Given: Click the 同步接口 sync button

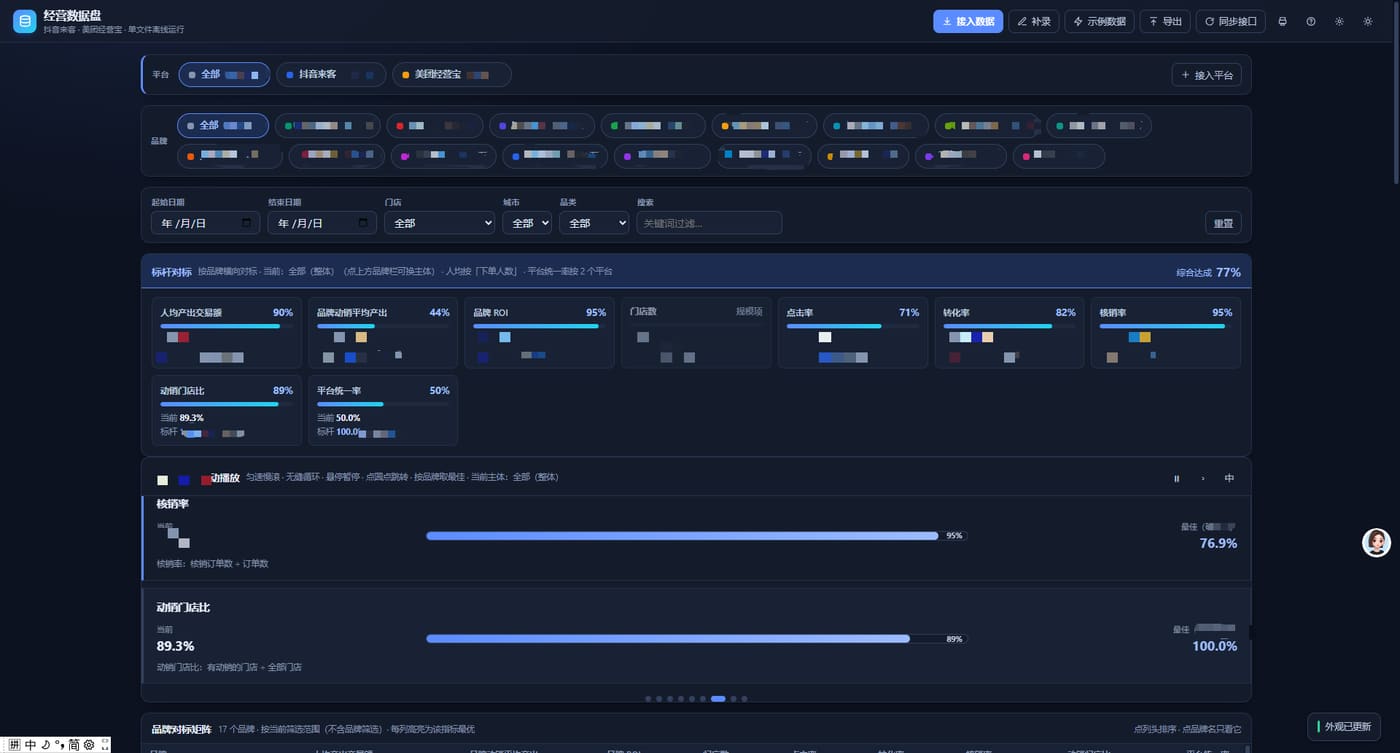Looking at the screenshot, I should coord(1231,21).
